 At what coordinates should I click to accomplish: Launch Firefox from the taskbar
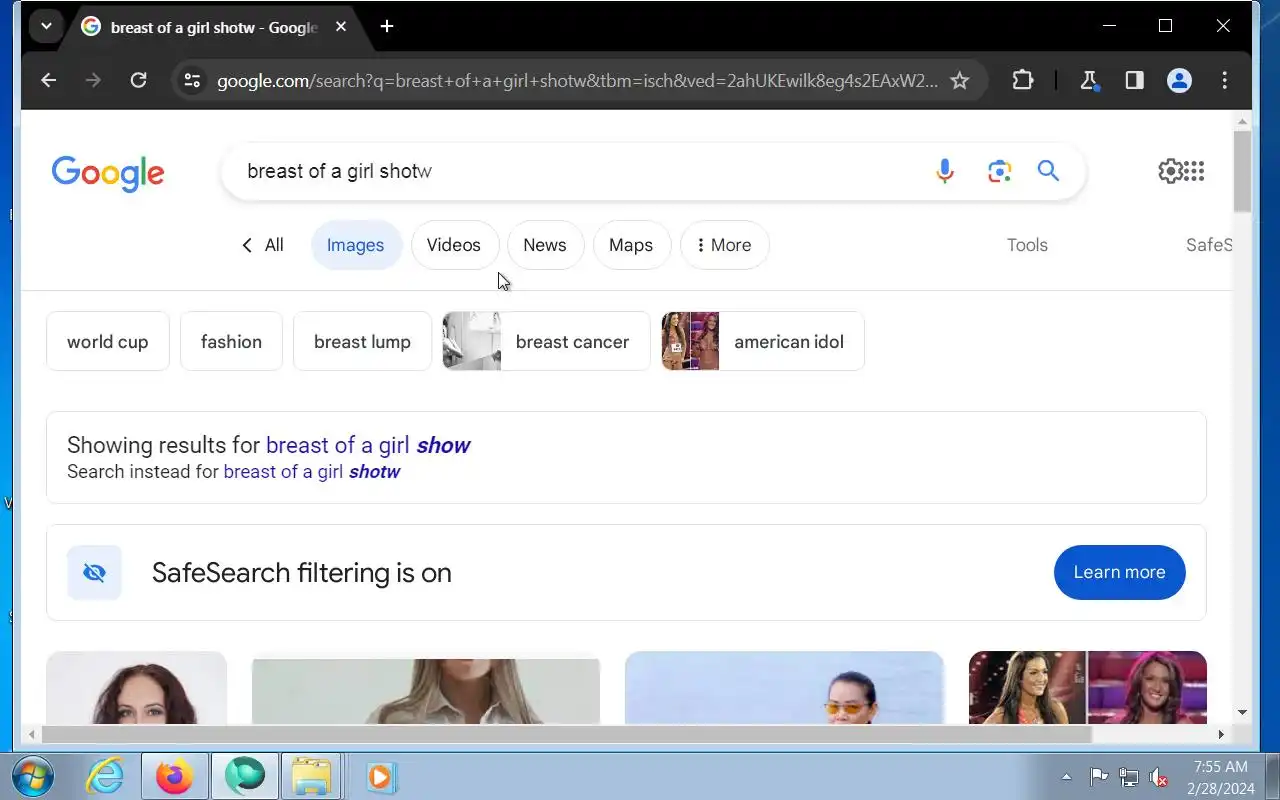pos(174,777)
